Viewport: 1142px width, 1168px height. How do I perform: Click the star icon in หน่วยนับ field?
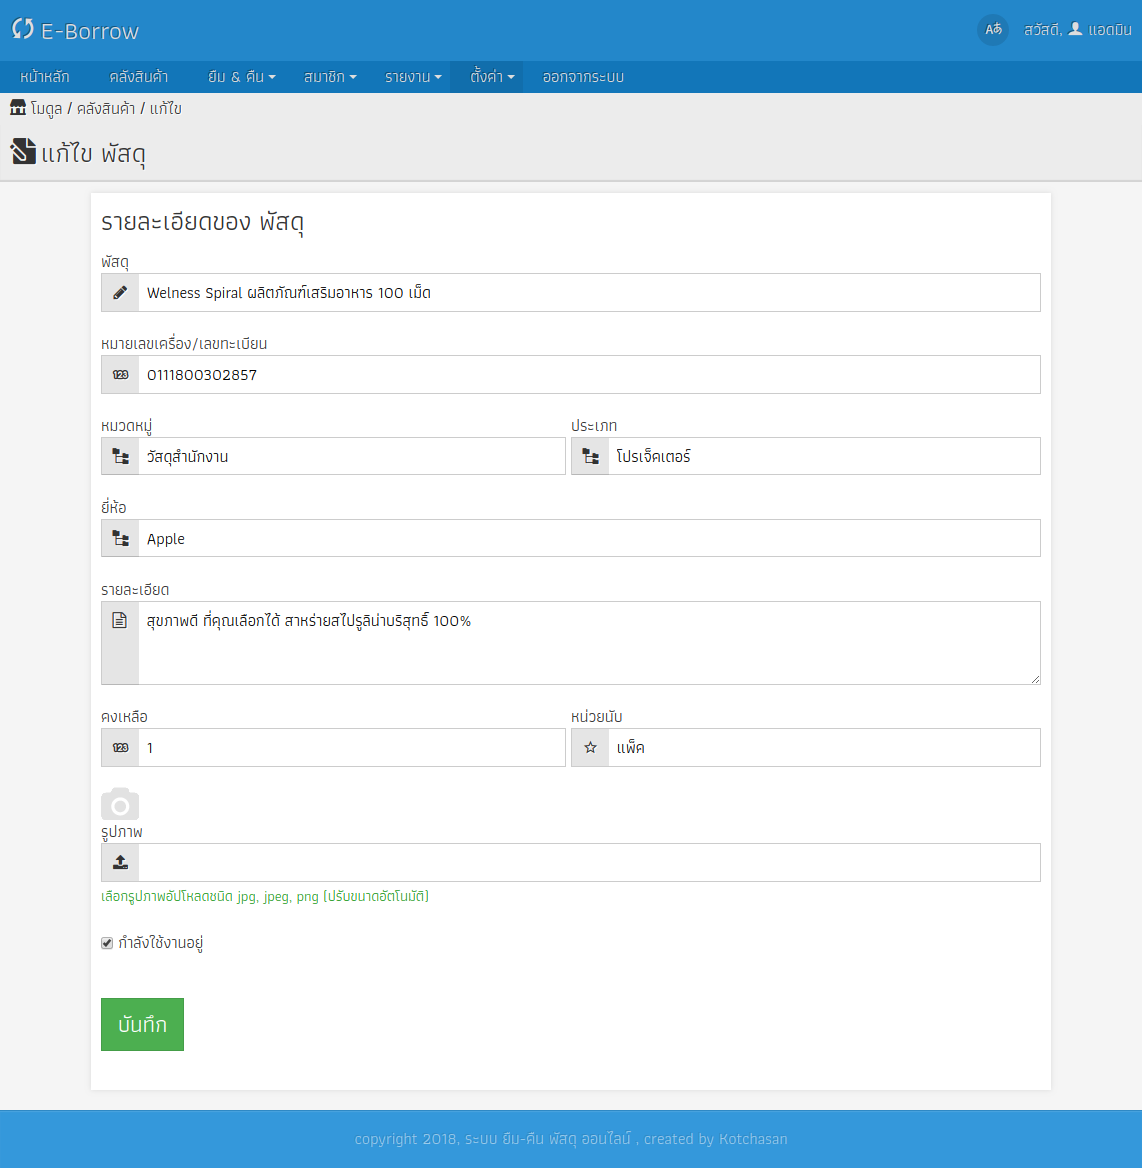click(590, 747)
